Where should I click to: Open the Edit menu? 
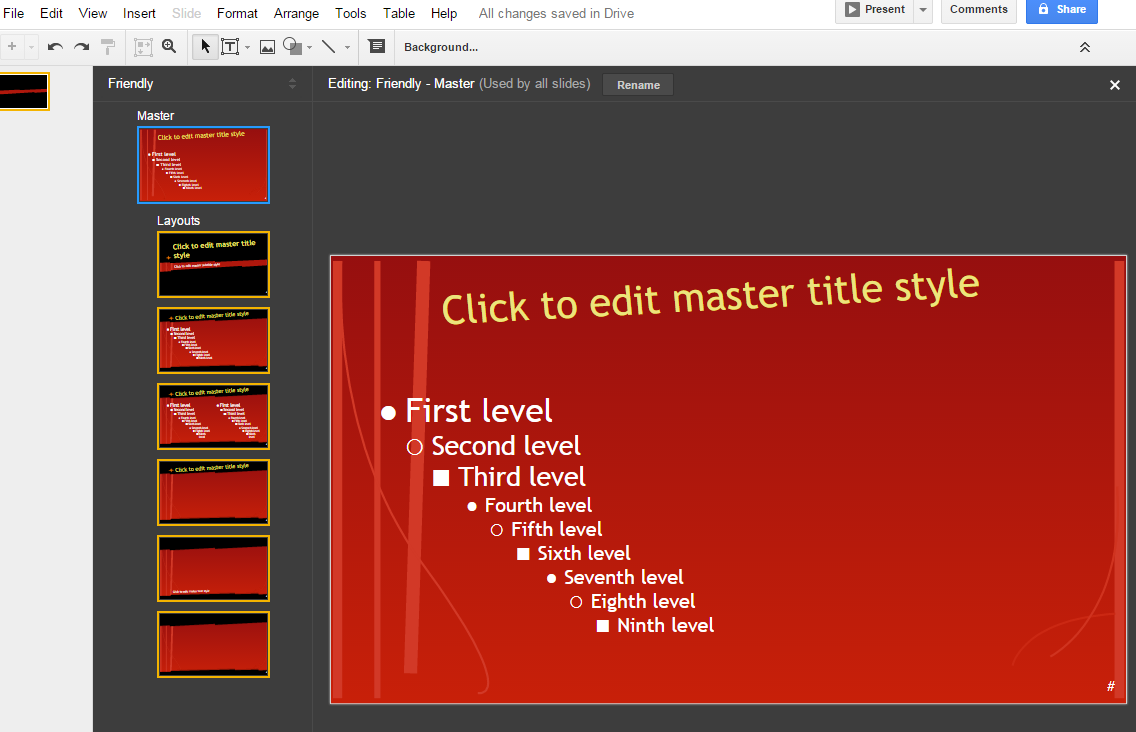(51, 13)
